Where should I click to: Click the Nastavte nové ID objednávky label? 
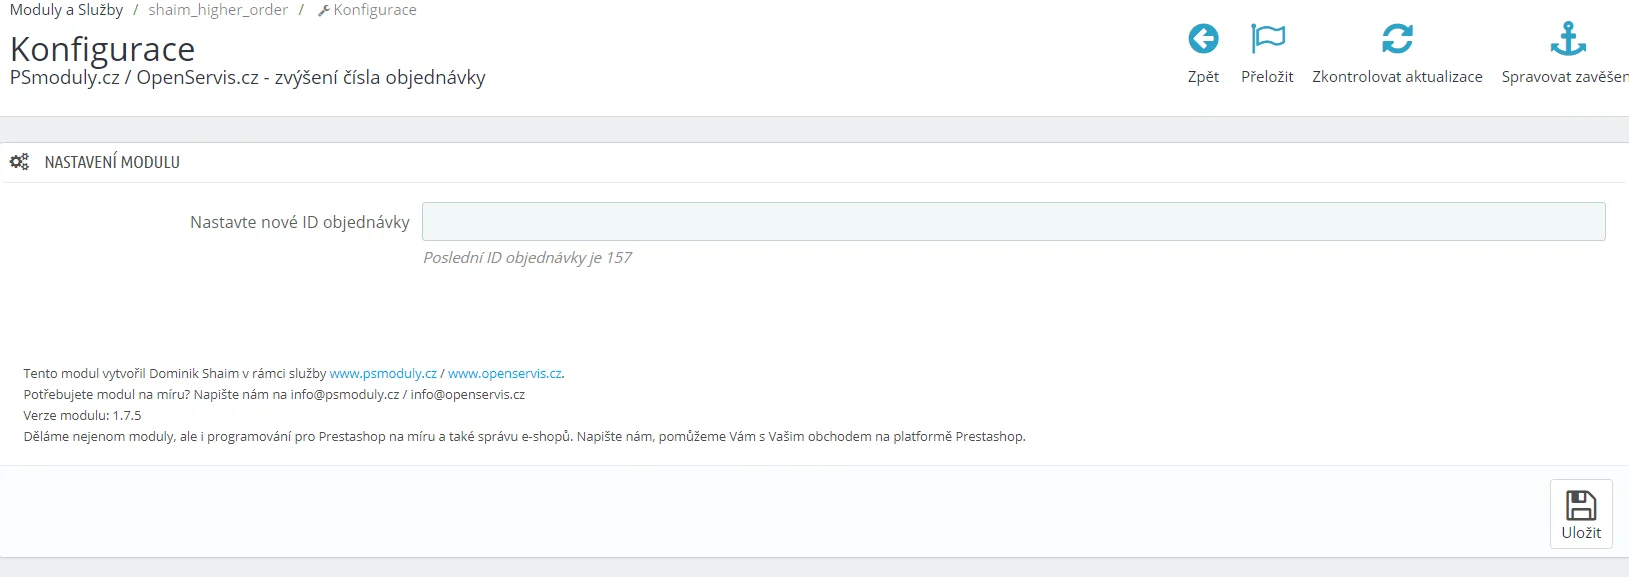click(300, 222)
